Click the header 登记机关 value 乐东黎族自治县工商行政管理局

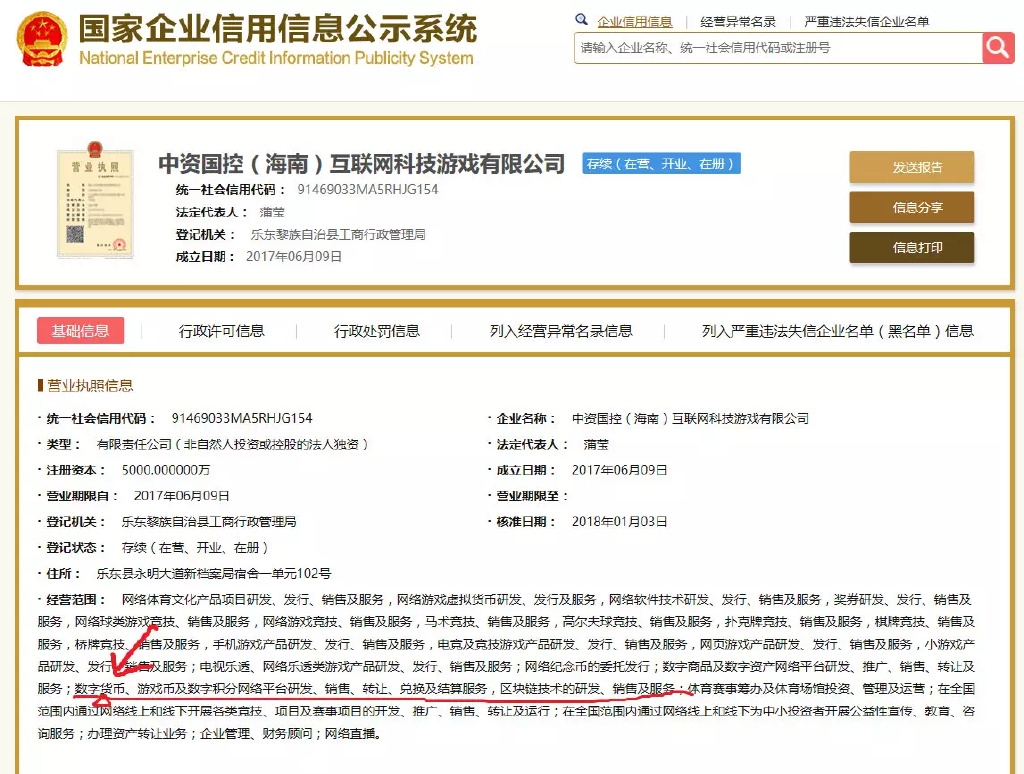(338, 234)
